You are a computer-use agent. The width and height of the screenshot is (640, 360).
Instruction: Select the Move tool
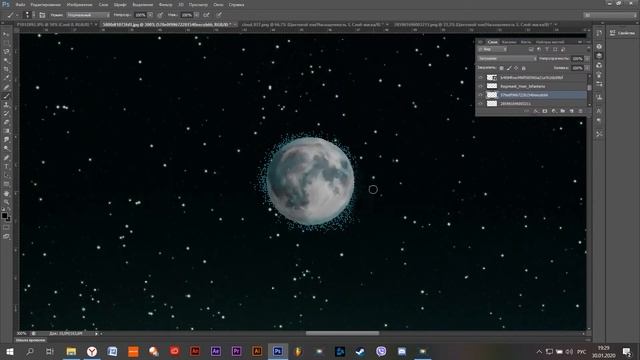tap(6, 34)
